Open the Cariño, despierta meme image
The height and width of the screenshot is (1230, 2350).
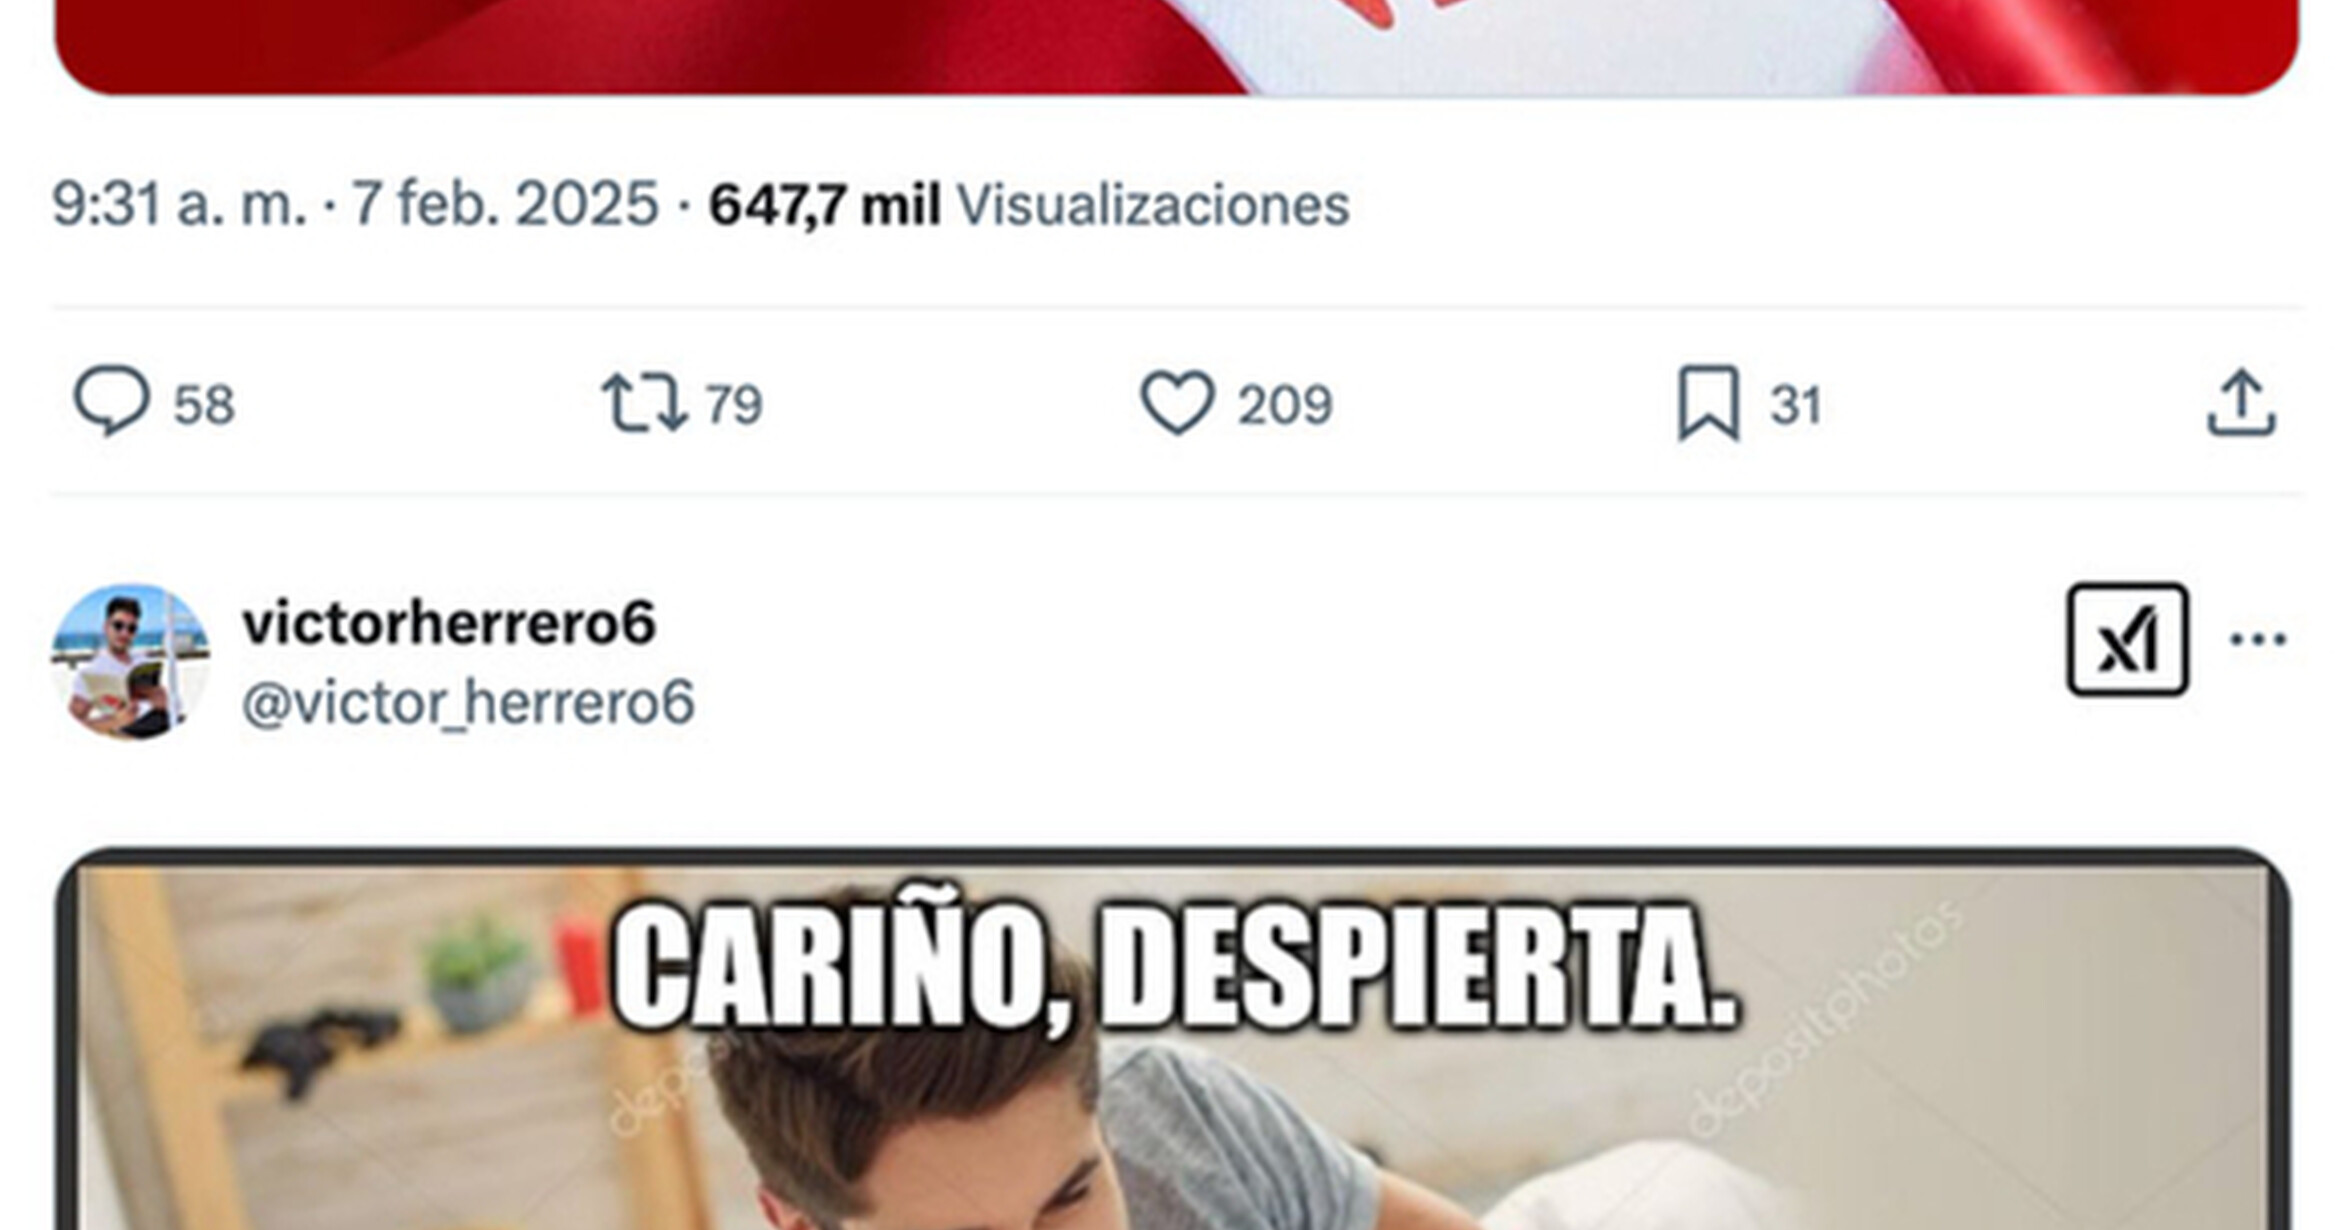1173,1040
